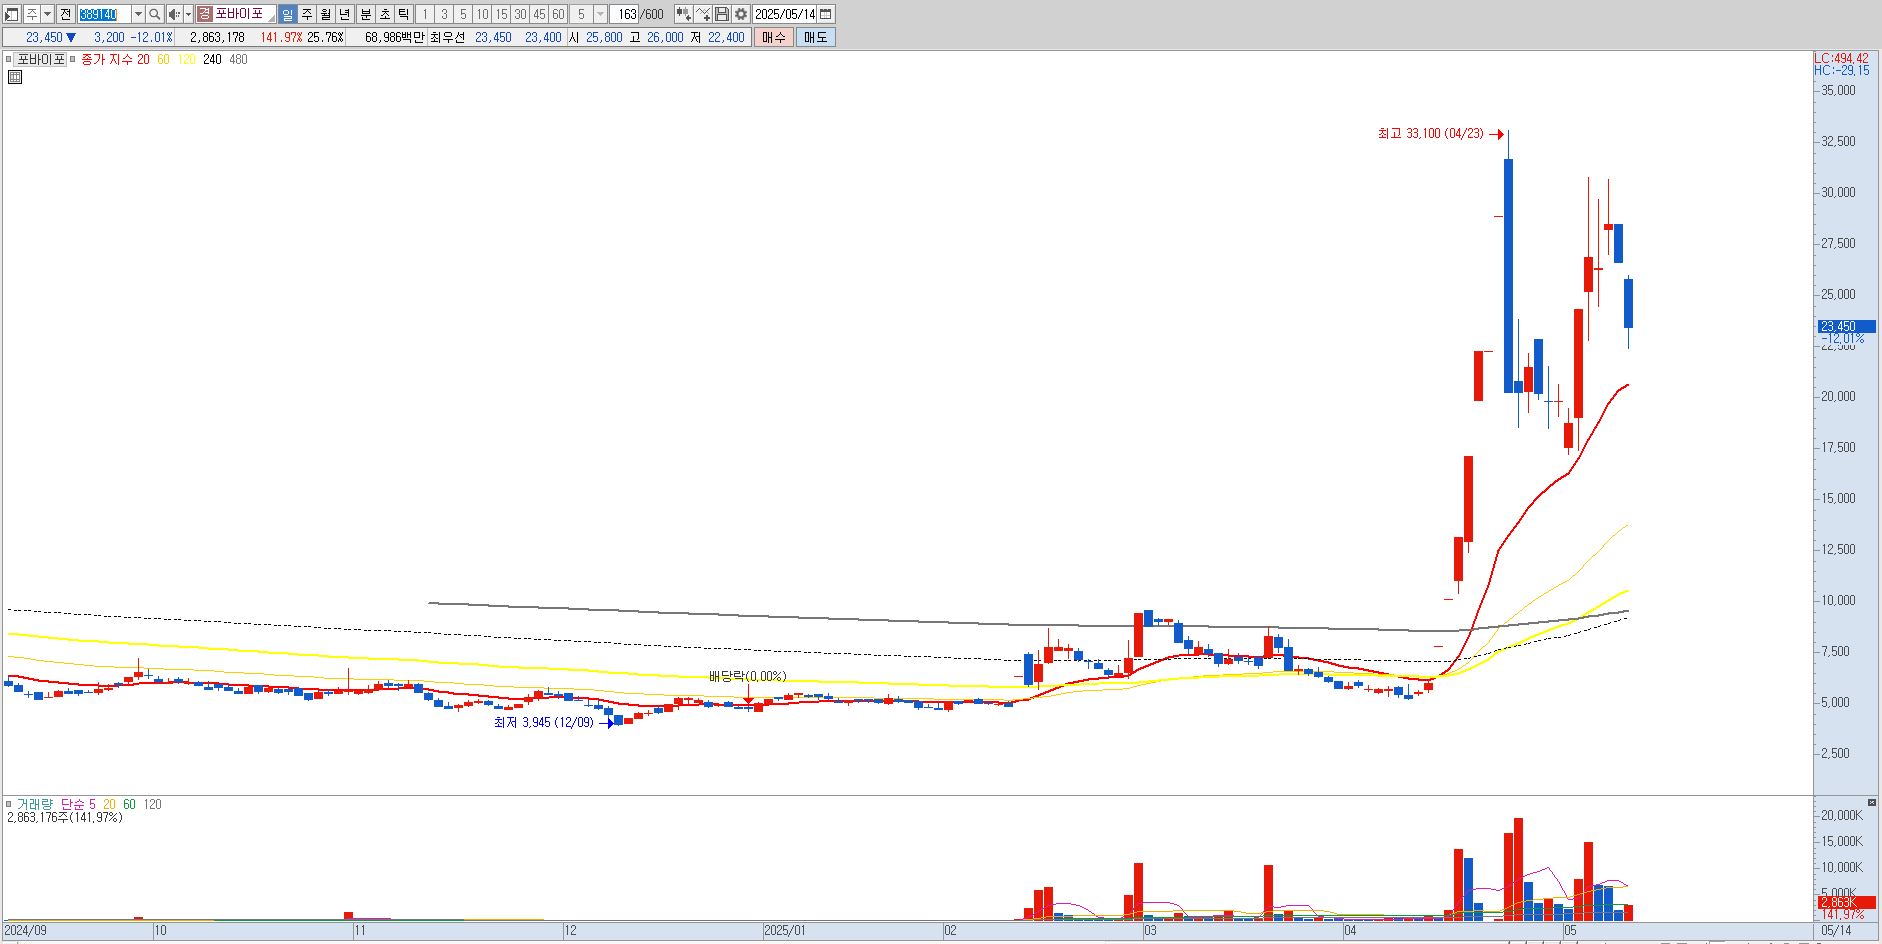Viewport: 1882px width, 944px height.
Task: Click the 종가 지수 20 moving average label
Action: pos(115,59)
